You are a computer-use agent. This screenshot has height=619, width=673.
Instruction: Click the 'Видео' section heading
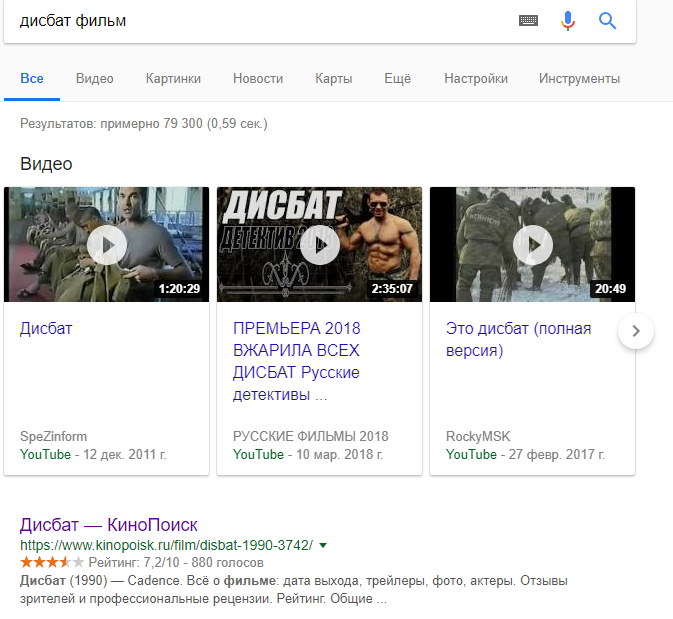pos(46,164)
